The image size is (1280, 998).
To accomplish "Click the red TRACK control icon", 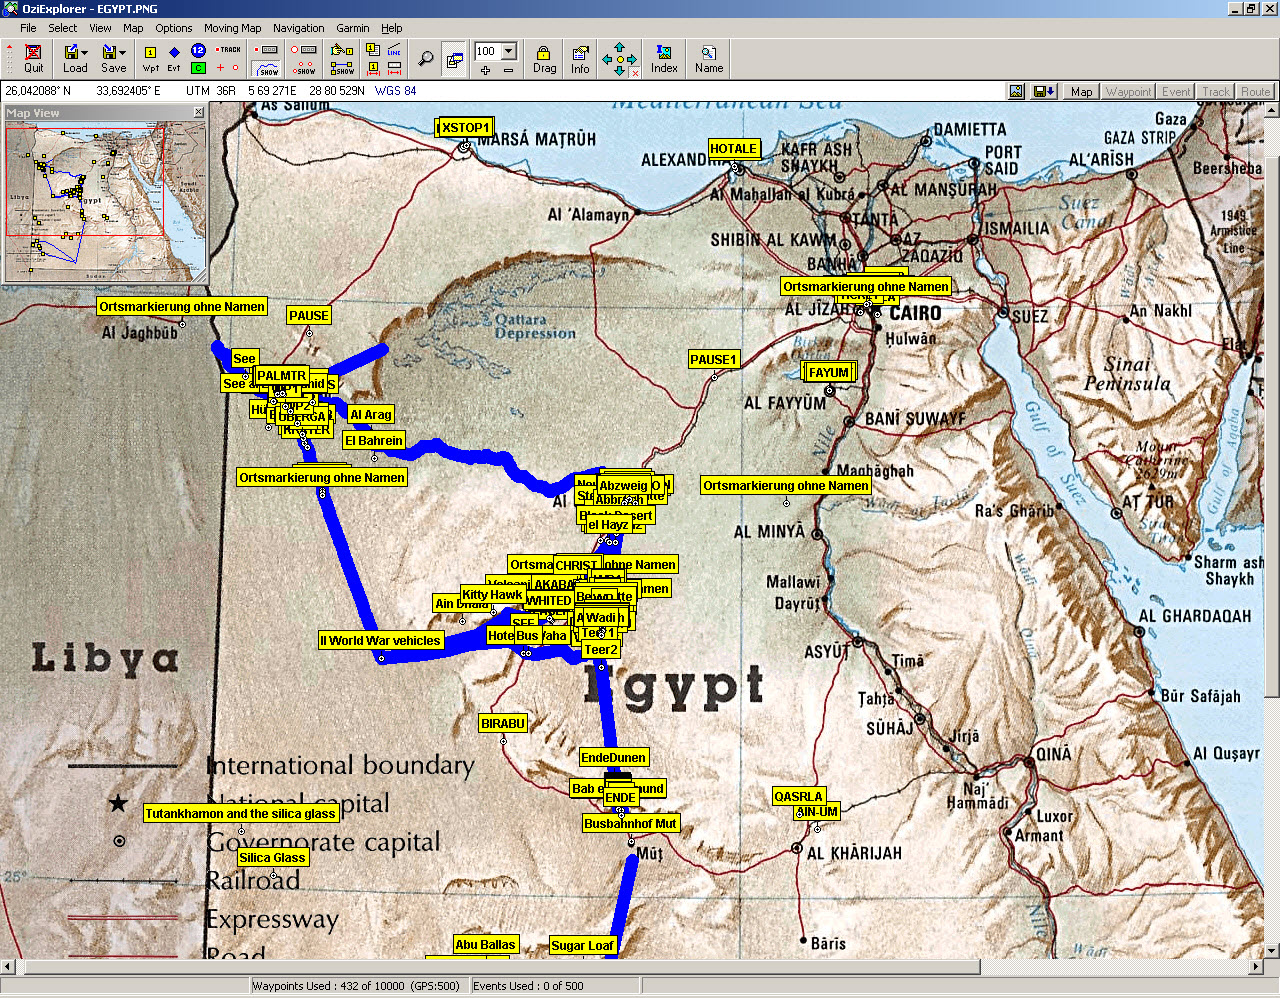I will pos(228,49).
